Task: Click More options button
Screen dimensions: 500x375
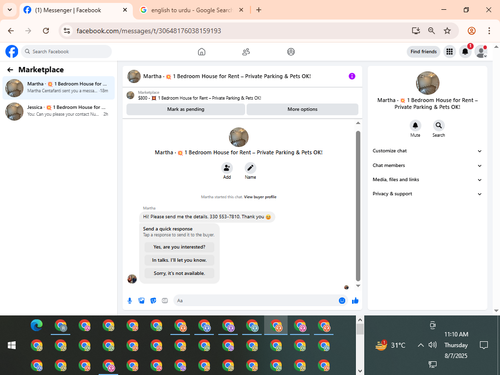Action: tap(302, 109)
